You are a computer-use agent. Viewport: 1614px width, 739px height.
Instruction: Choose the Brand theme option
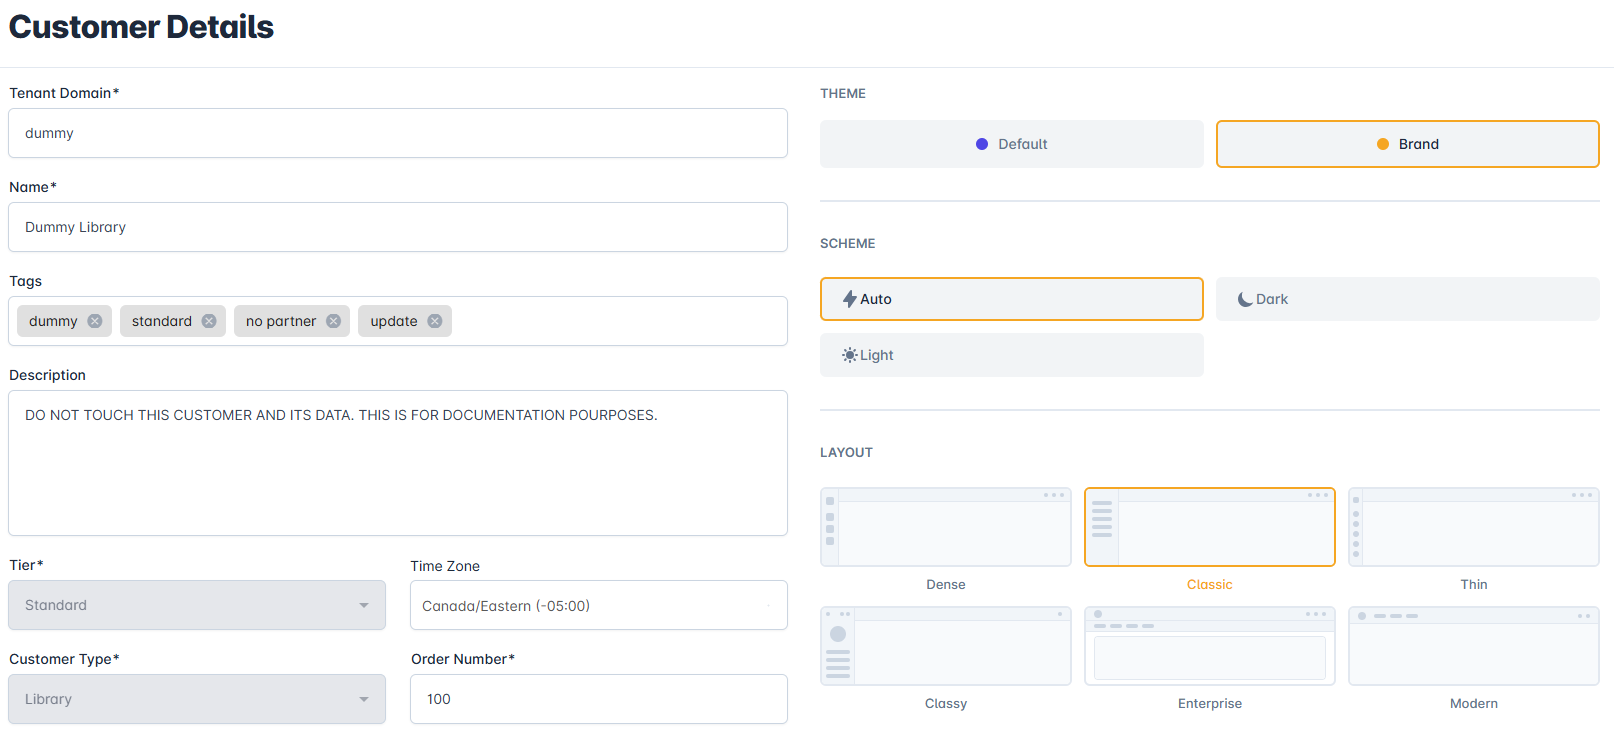click(x=1407, y=144)
